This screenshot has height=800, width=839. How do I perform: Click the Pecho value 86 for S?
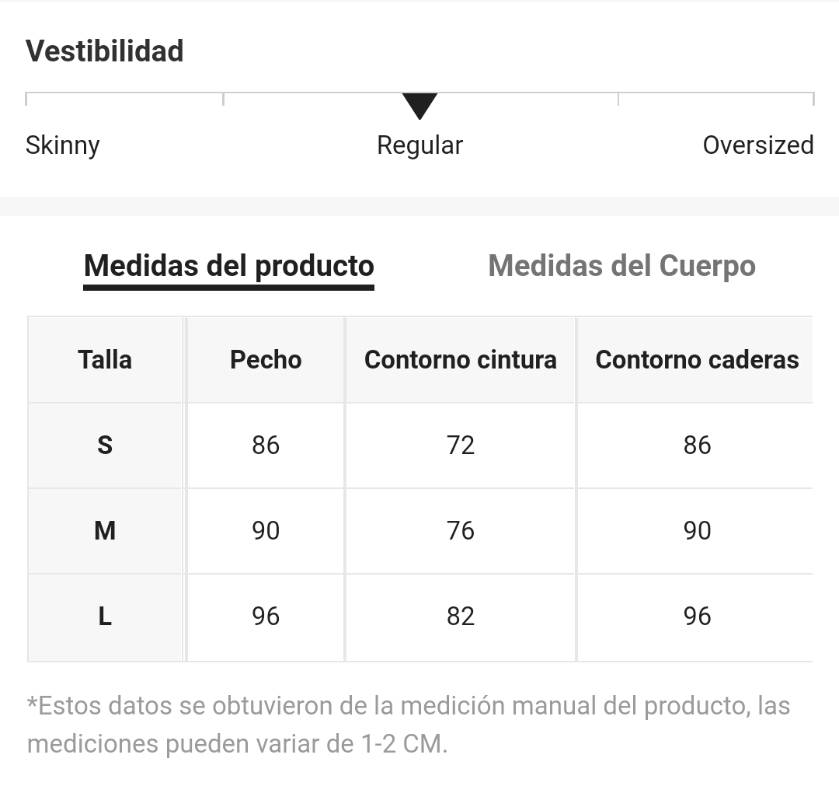[x=266, y=445]
